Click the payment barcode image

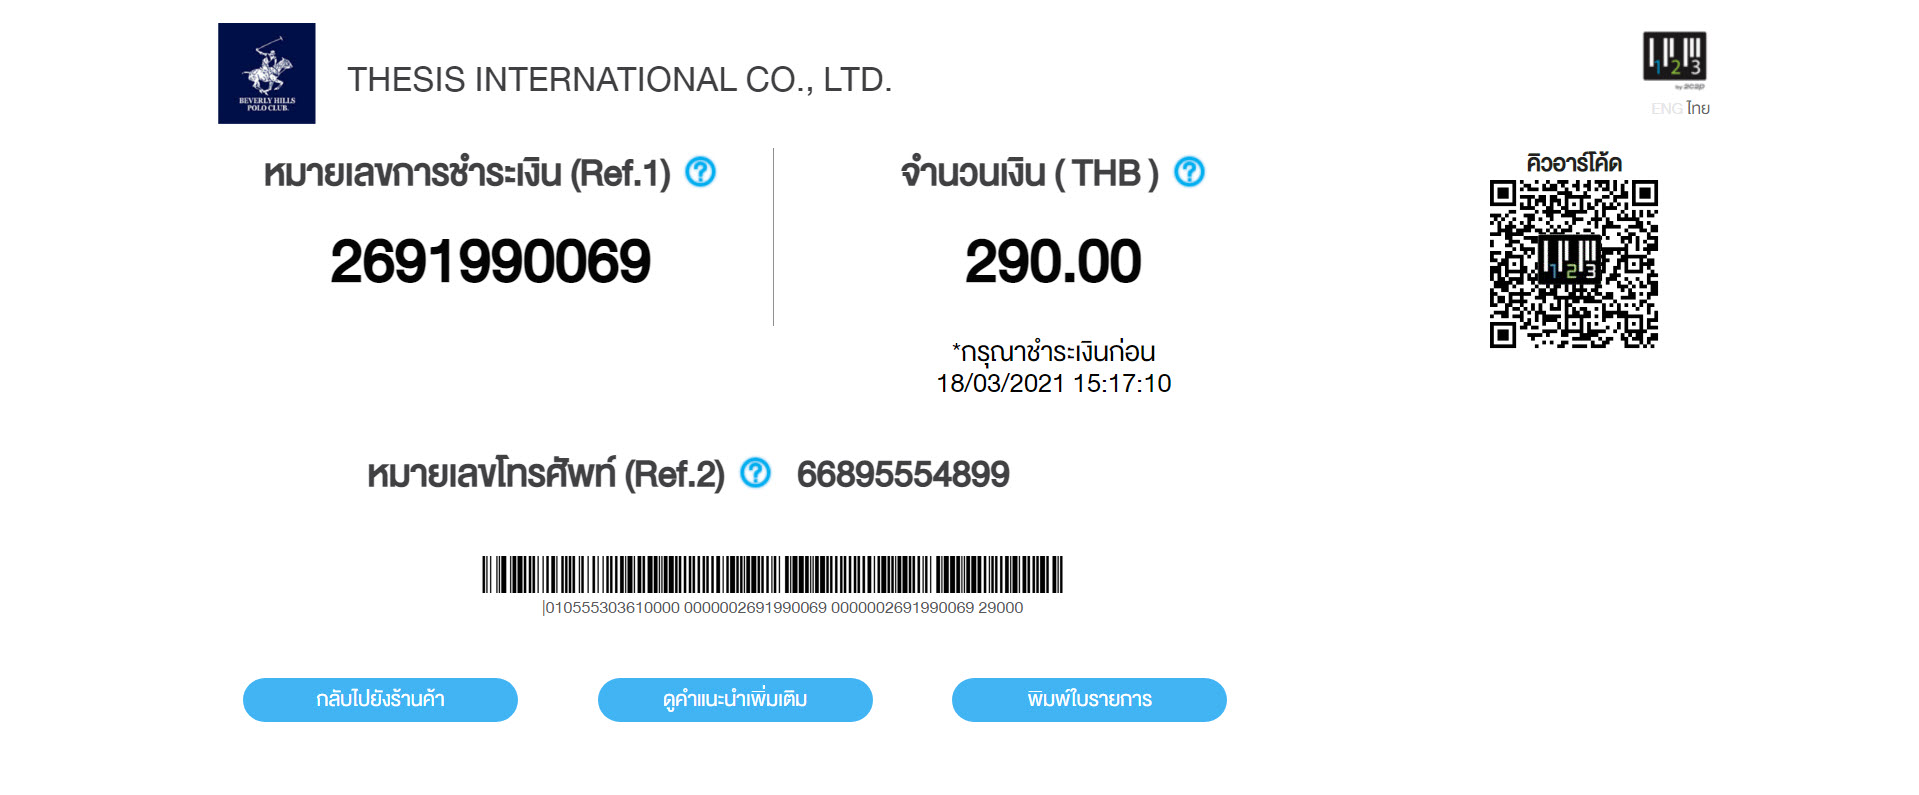[x=772, y=575]
